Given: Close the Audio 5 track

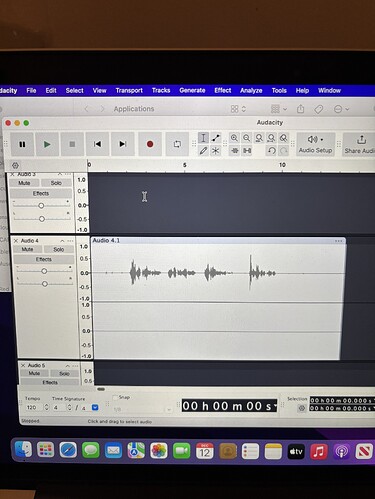Looking at the screenshot, I should (23, 366).
